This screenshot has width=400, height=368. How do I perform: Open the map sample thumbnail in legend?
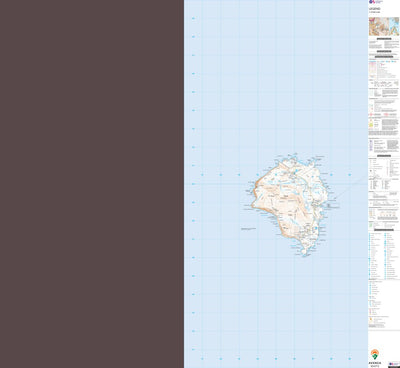[384, 26]
